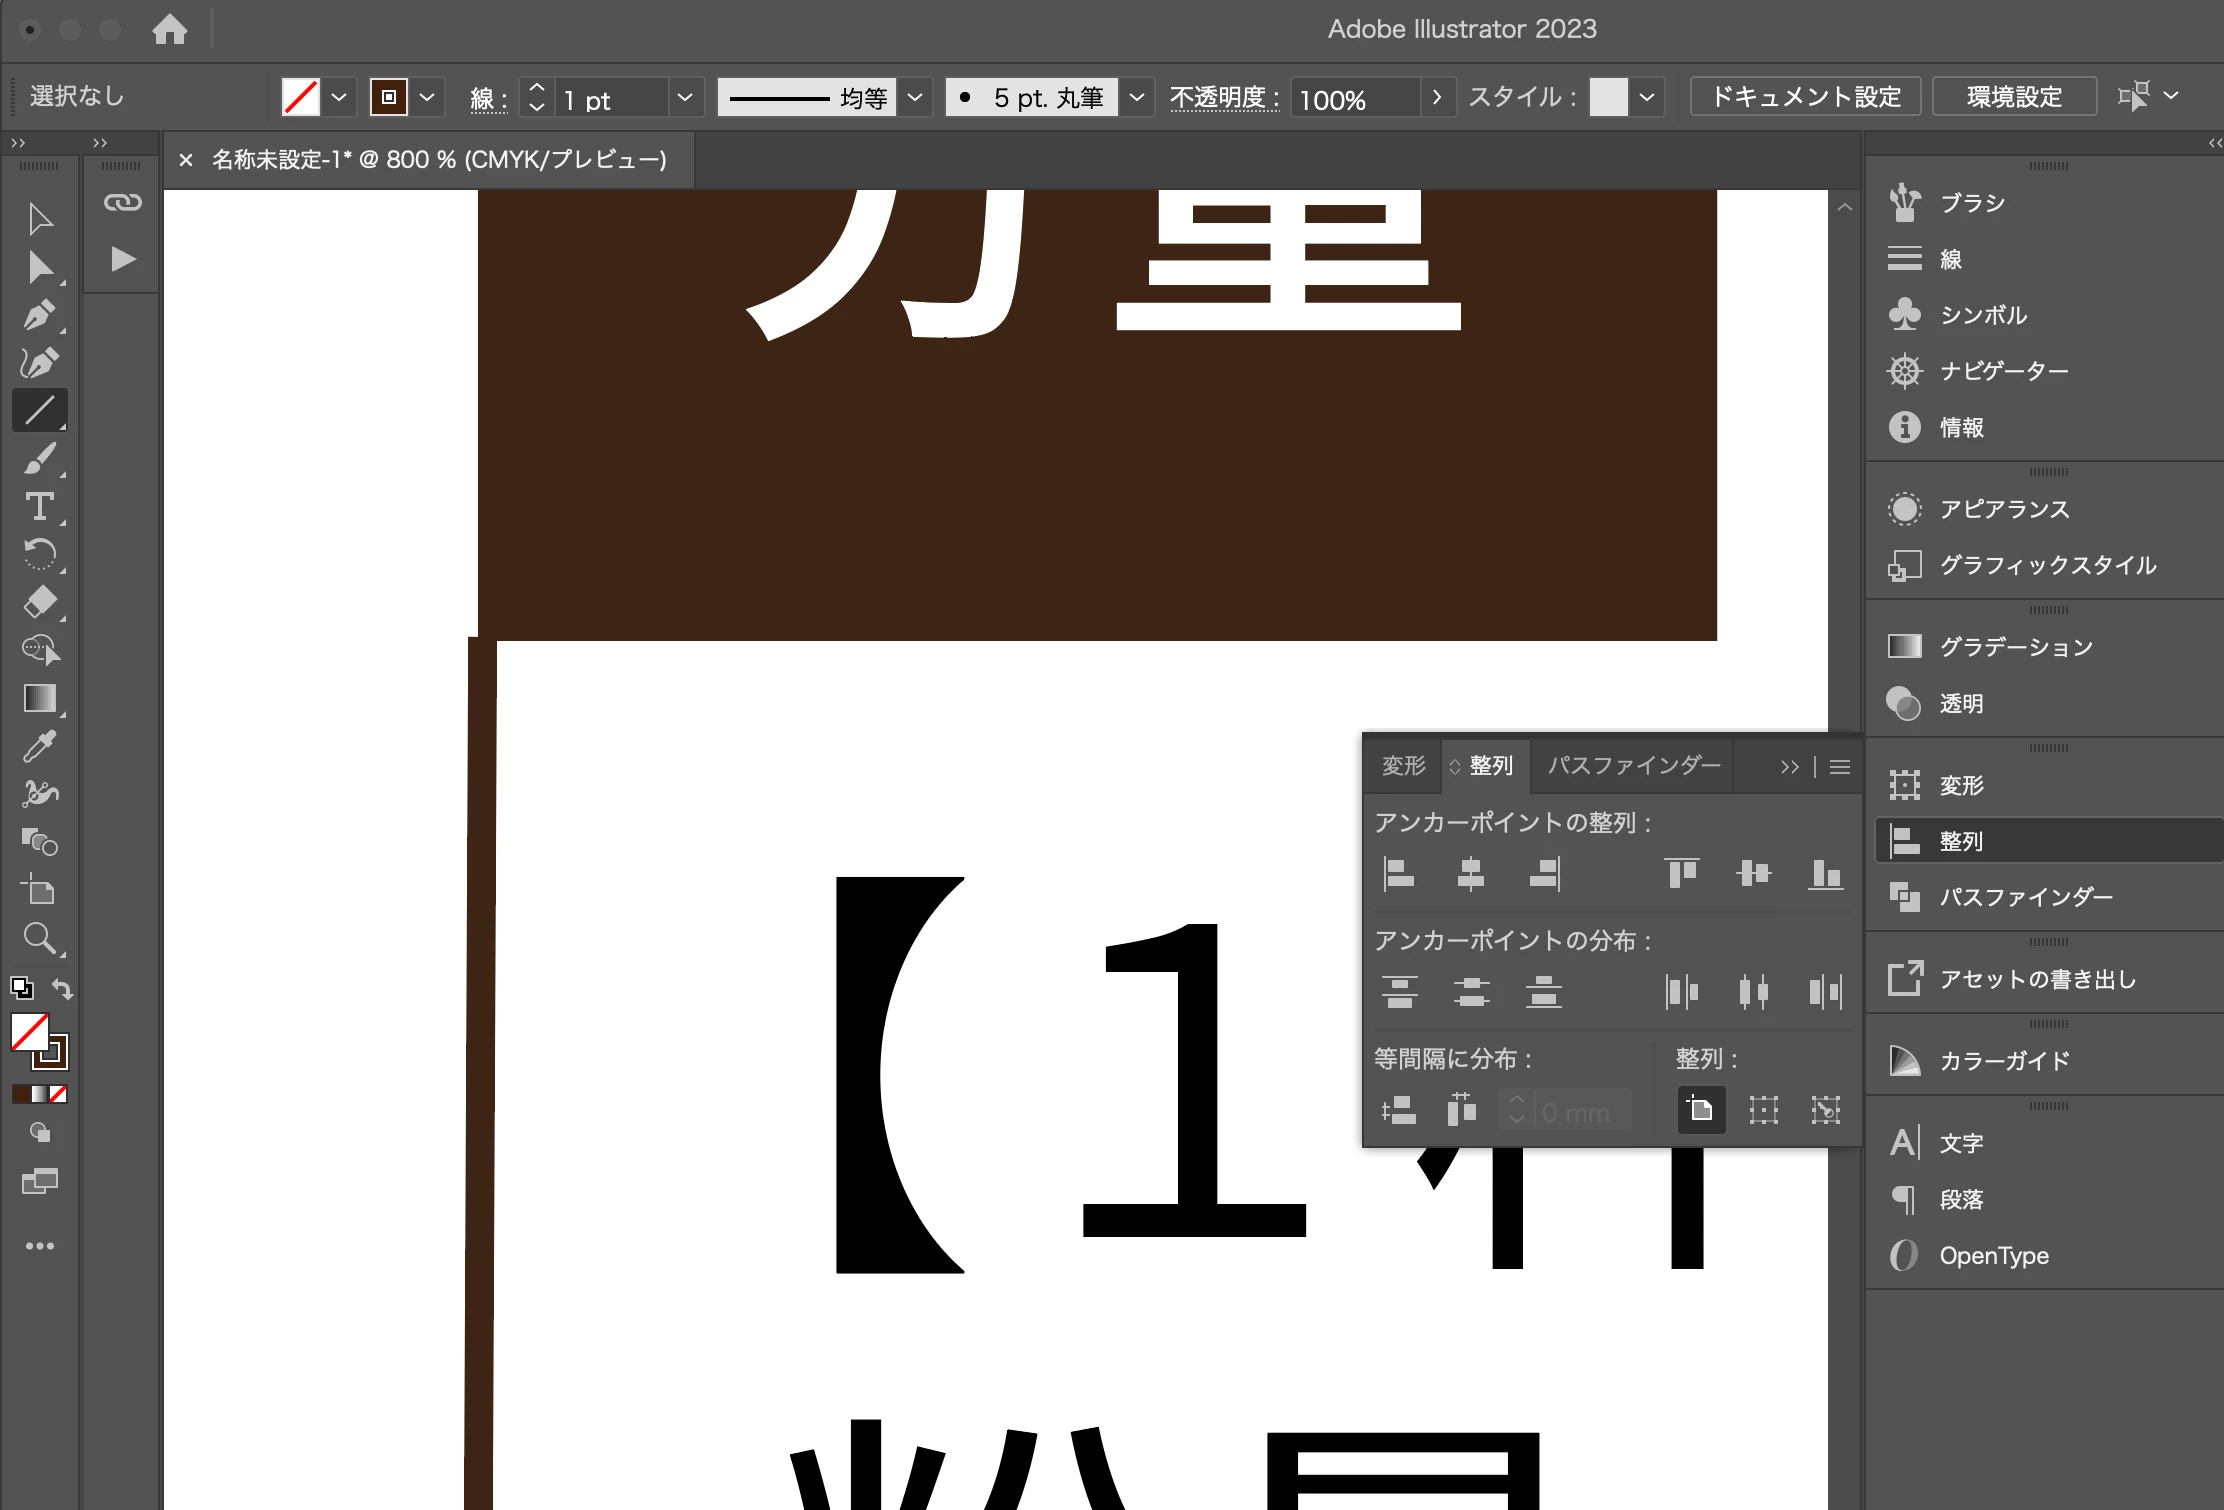Image resolution: width=2224 pixels, height=1510 pixels.
Task: Swap fill and stroke colors
Action: click(x=62, y=988)
